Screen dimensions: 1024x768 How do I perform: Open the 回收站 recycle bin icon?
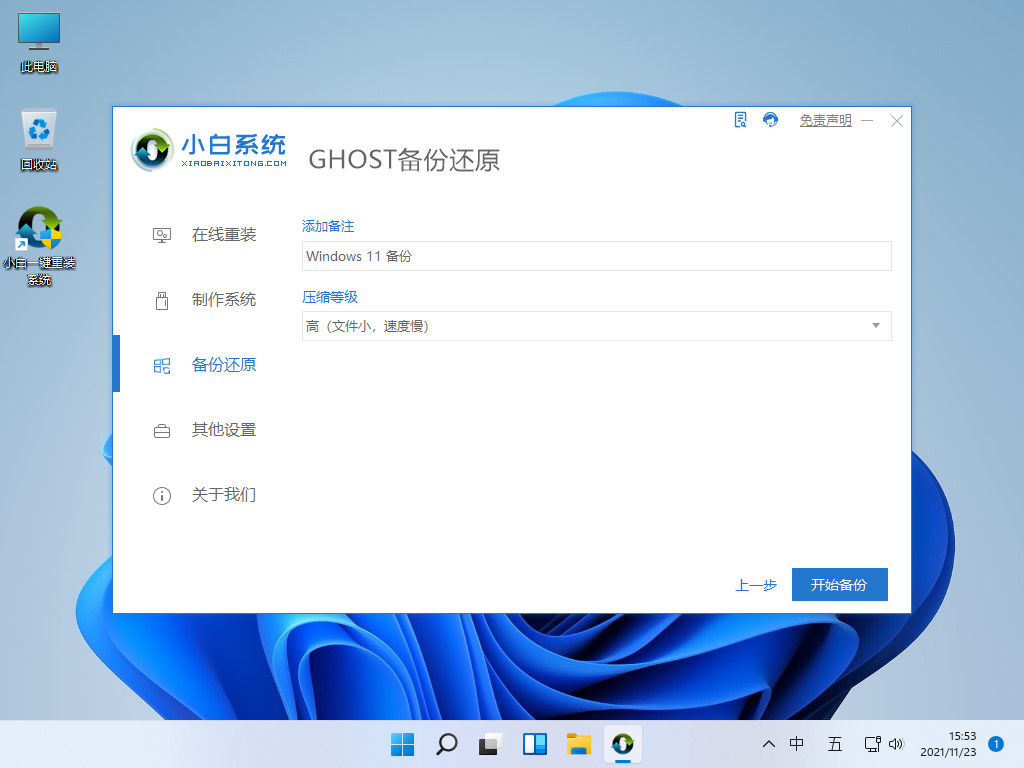pos(39,140)
